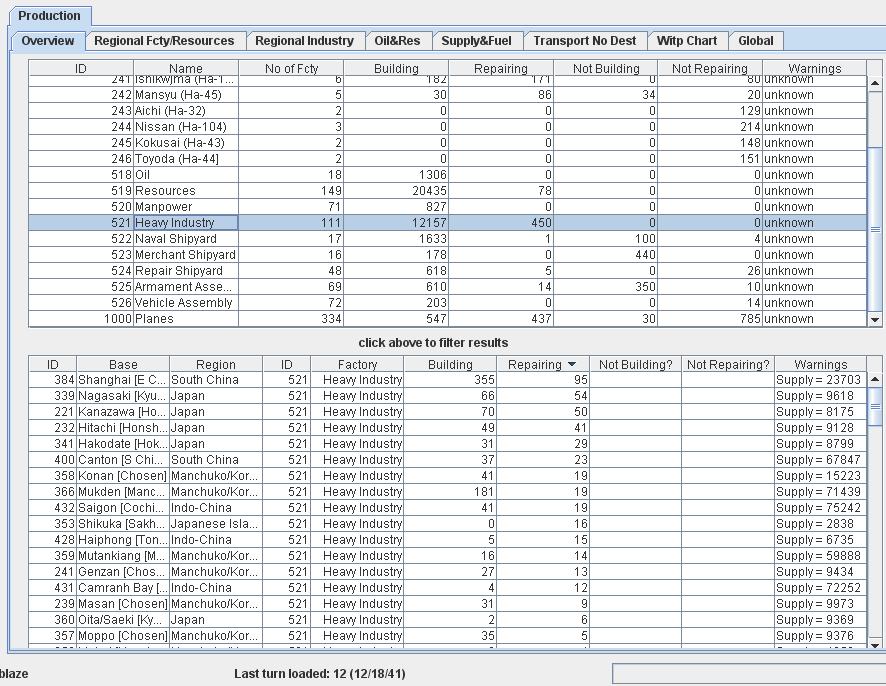Select the Nagasaki base row
The height and width of the screenshot is (686, 886).
click(x=447, y=396)
